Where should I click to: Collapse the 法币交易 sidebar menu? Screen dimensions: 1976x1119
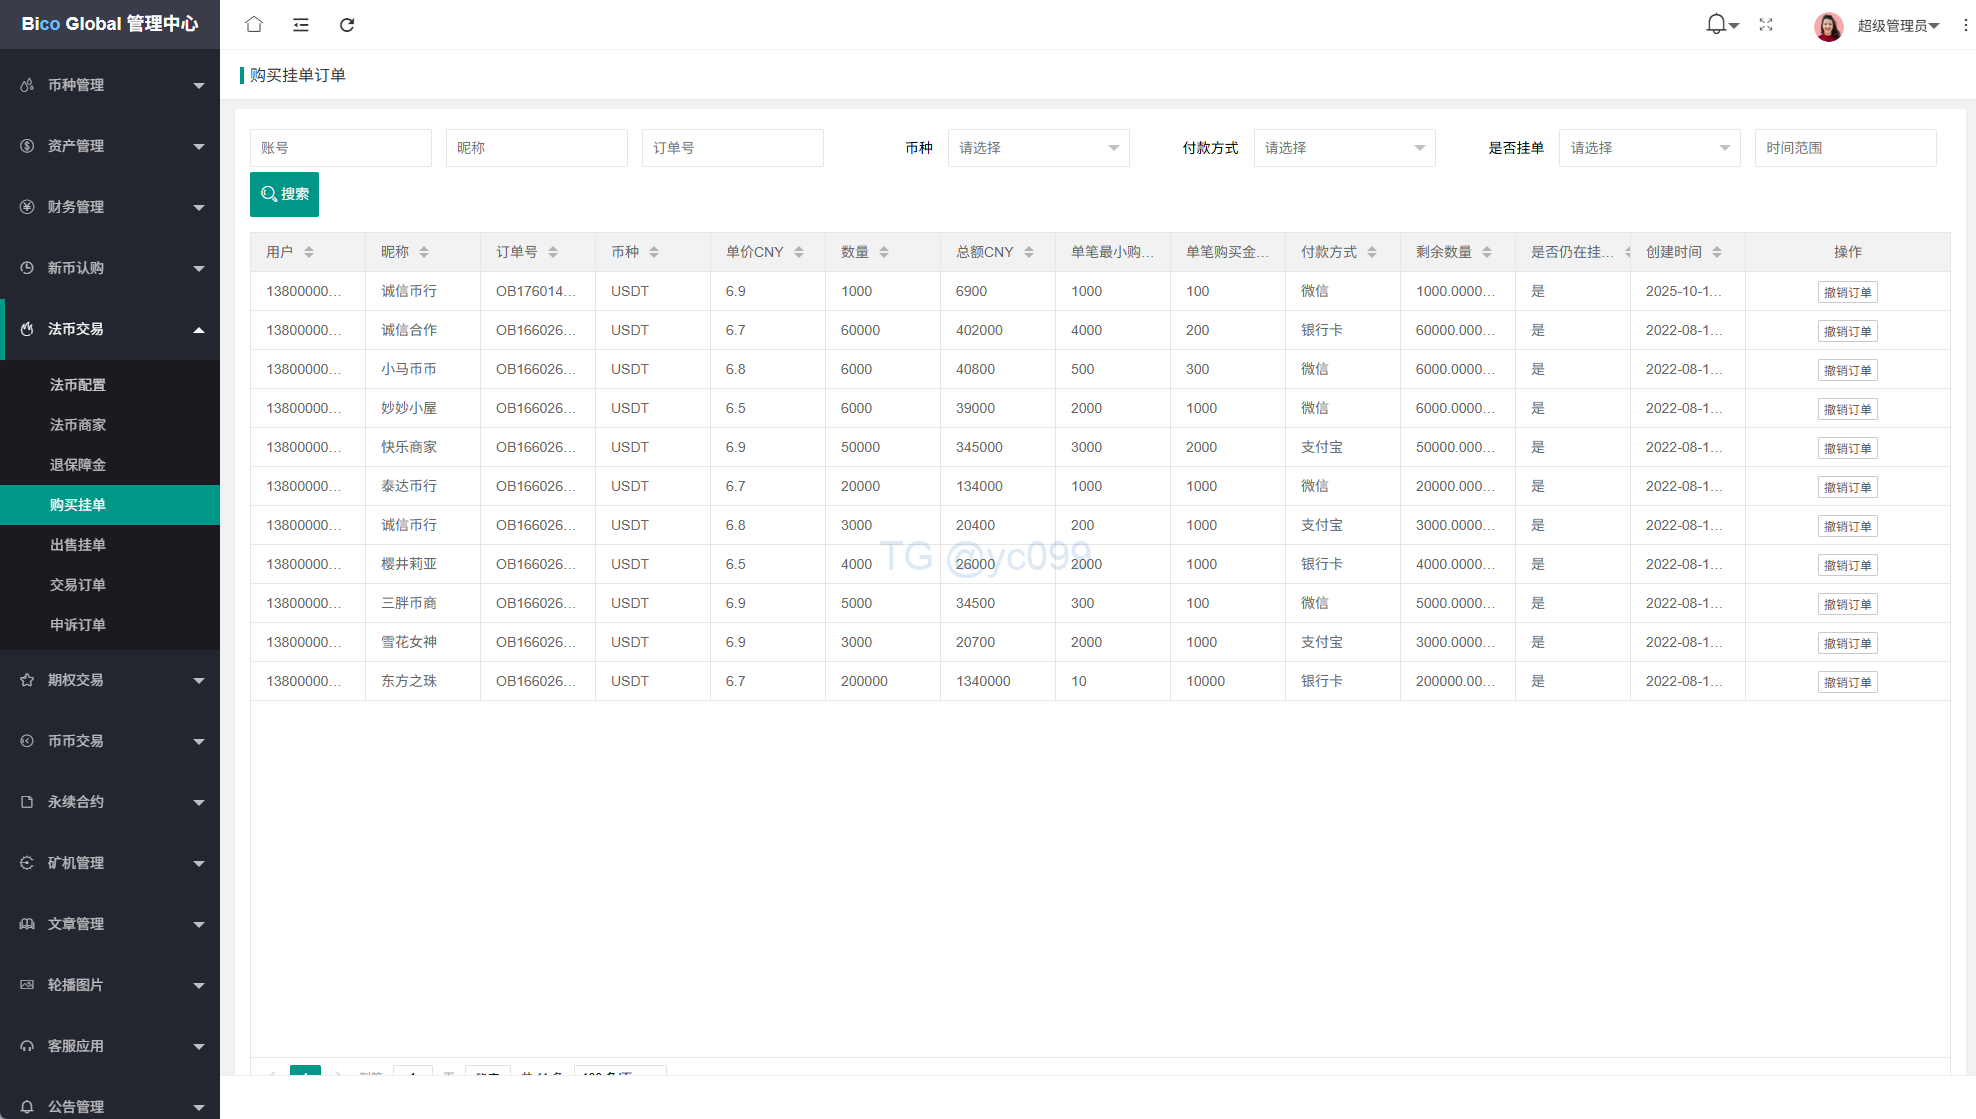(110, 329)
